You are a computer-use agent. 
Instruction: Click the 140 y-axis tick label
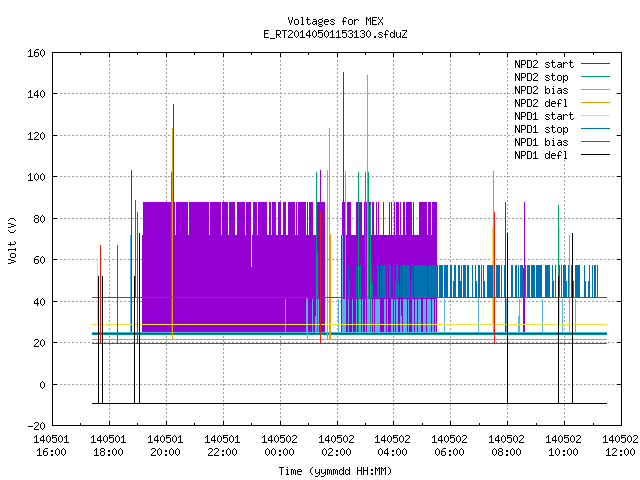click(36, 94)
